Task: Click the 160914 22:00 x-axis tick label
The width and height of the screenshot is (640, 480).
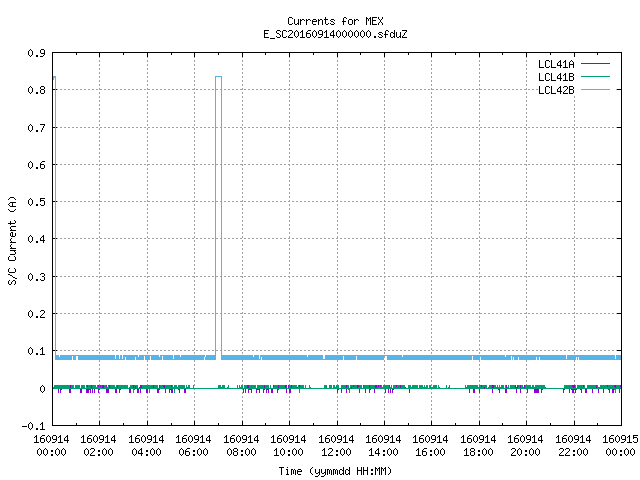Action: 573,446
